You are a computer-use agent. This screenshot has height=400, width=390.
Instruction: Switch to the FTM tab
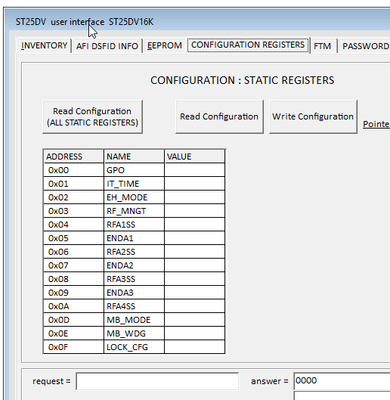pos(322,46)
